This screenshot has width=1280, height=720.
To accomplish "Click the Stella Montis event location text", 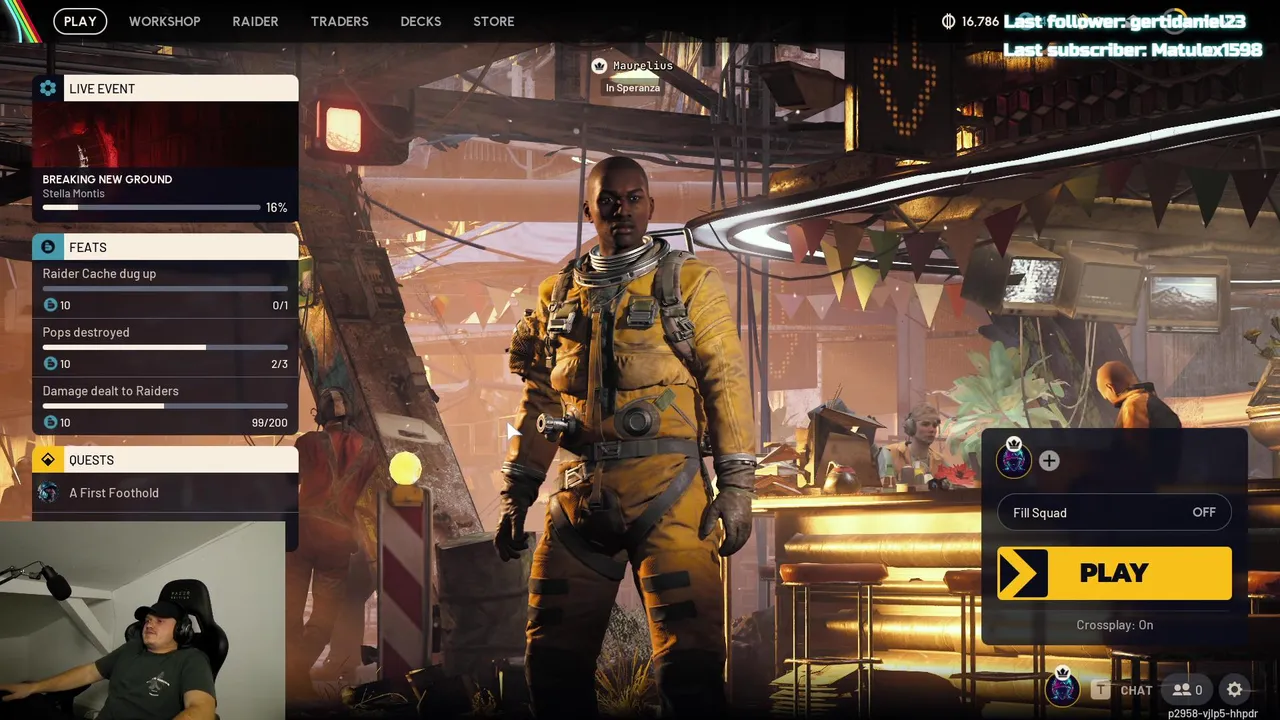I will [73, 194].
